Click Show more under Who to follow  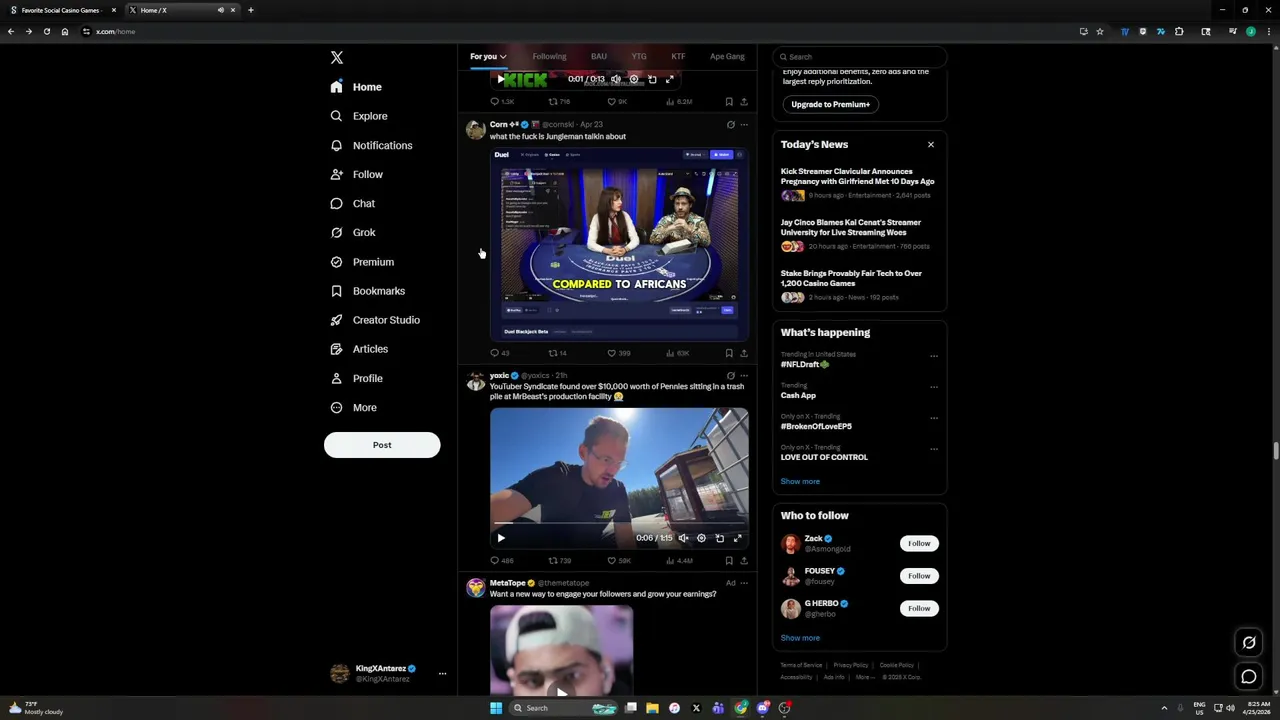pos(800,638)
